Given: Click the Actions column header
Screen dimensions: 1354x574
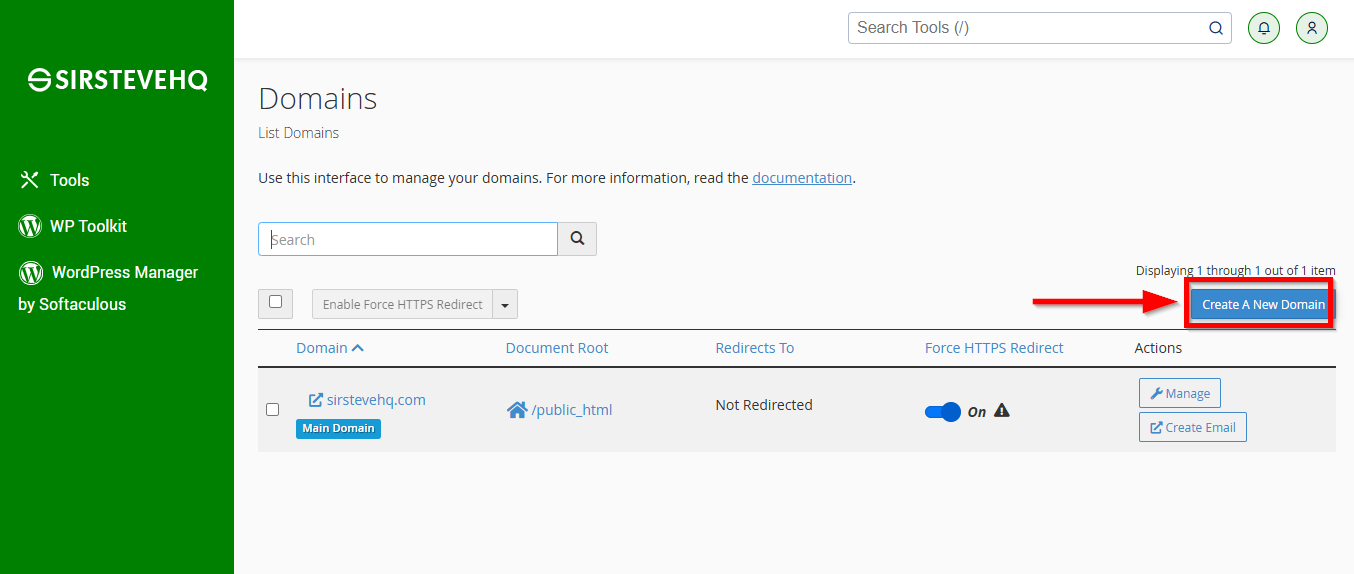Looking at the screenshot, I should pos(1158,348).
